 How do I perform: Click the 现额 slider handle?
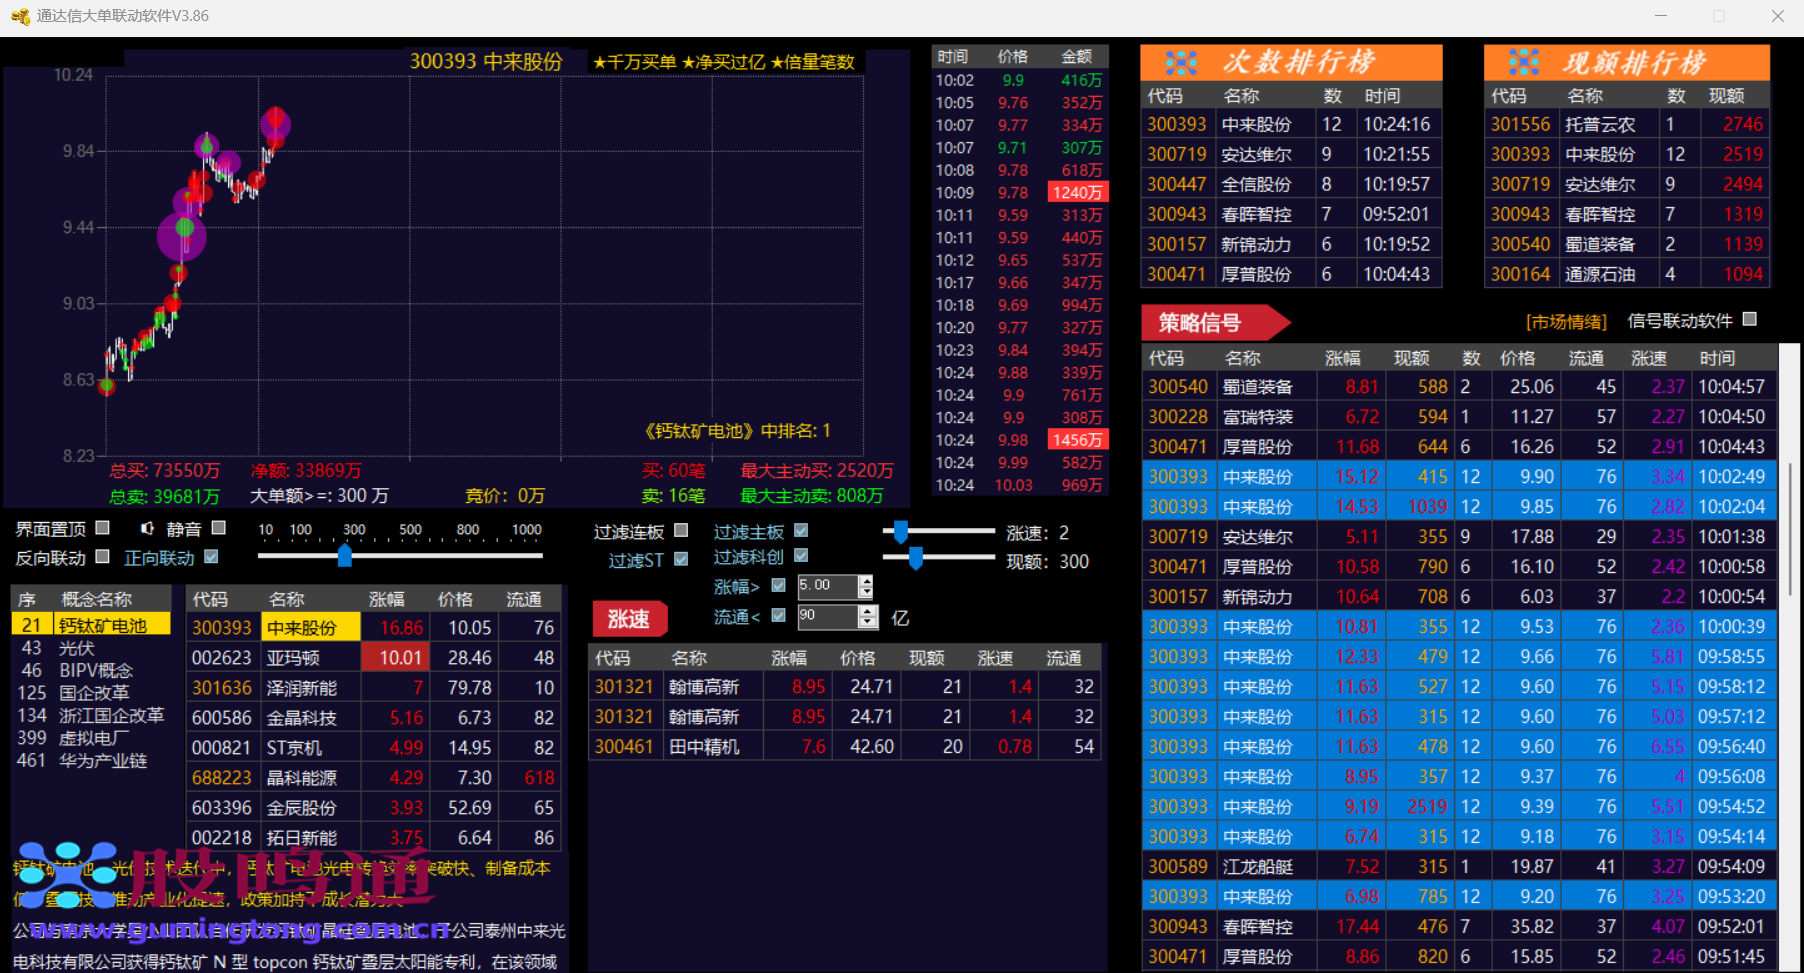click(915, 560)
